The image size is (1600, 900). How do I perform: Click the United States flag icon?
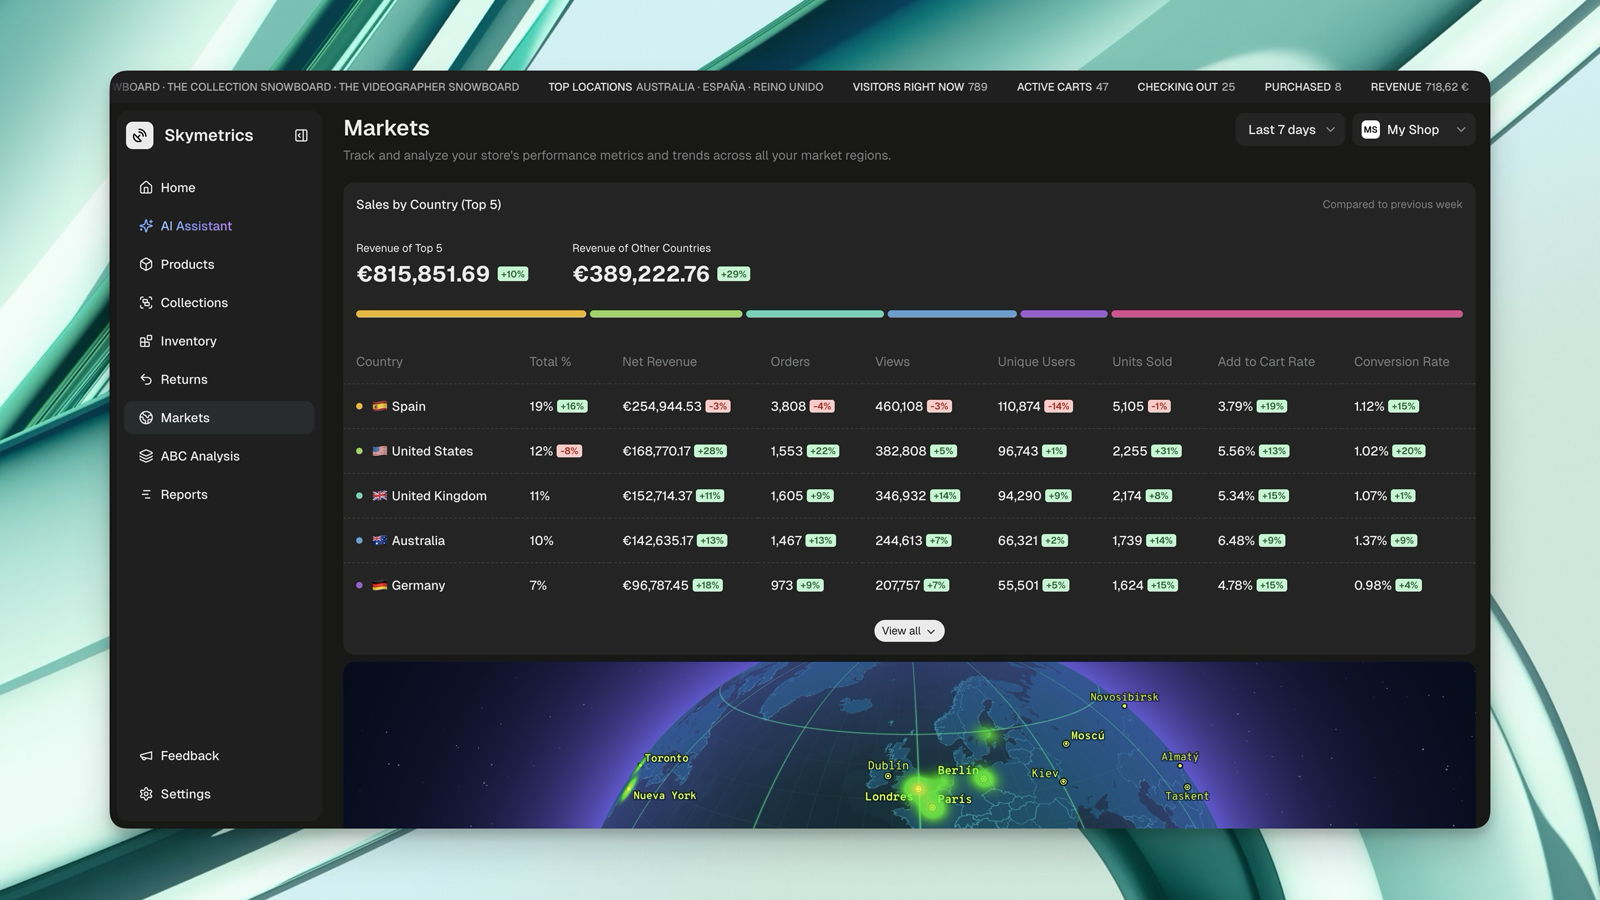(380, 451)
